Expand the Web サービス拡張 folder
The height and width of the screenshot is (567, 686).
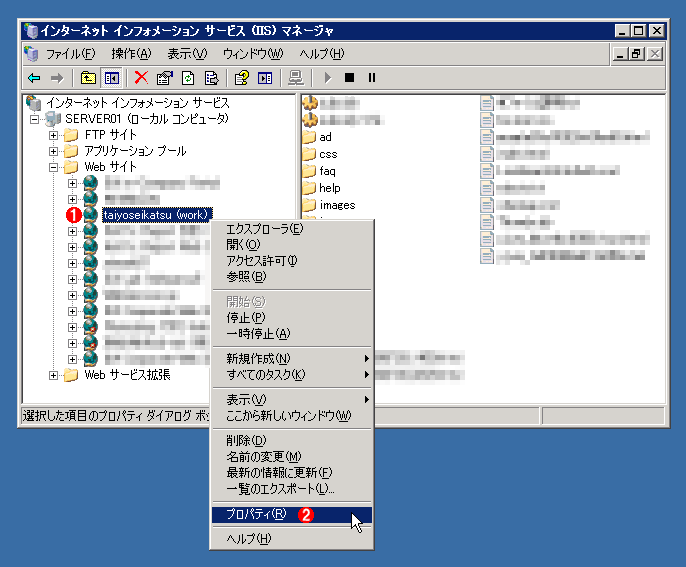click(53, 375)
